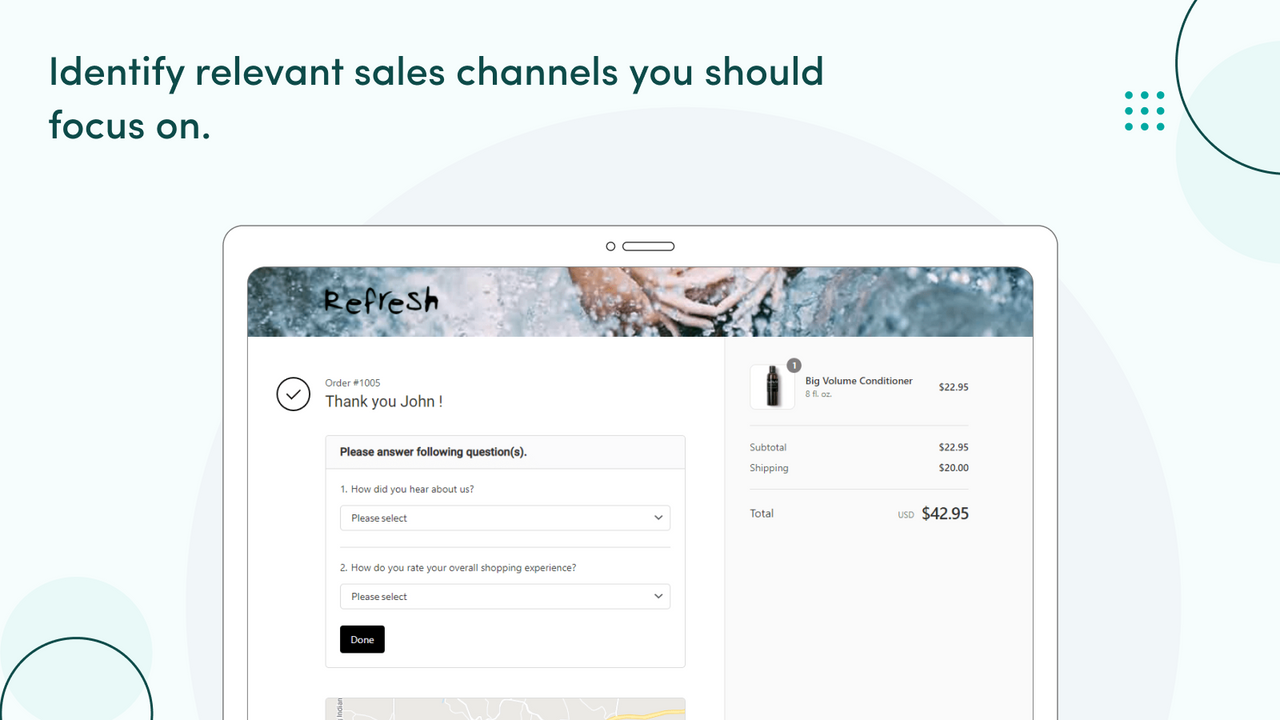
Task: Click the Done button
Action: click(361, 639)
